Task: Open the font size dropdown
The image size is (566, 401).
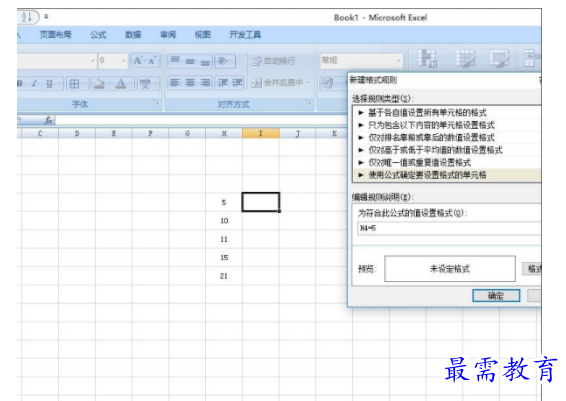Action: coord(123,61)
